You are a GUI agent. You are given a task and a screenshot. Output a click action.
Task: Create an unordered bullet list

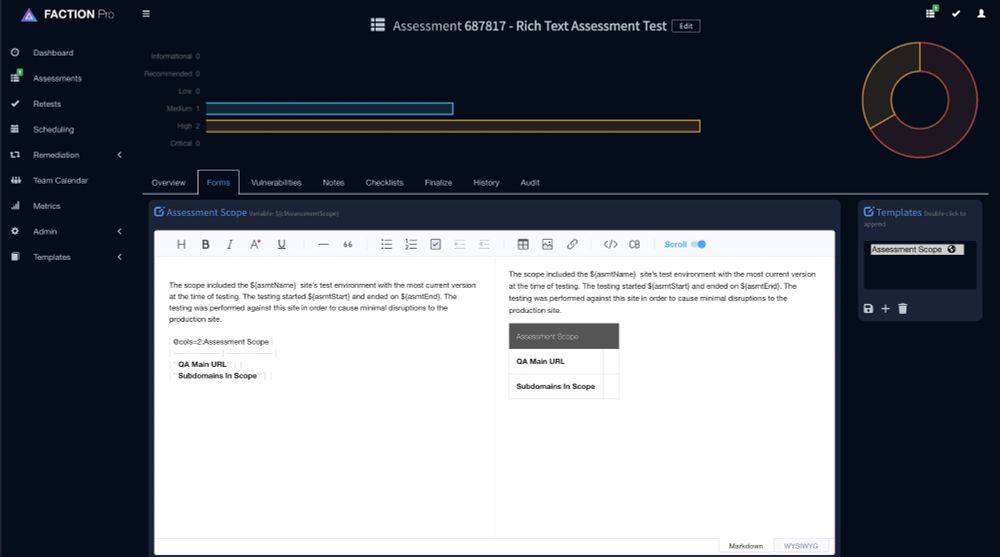tap(386, 244)
